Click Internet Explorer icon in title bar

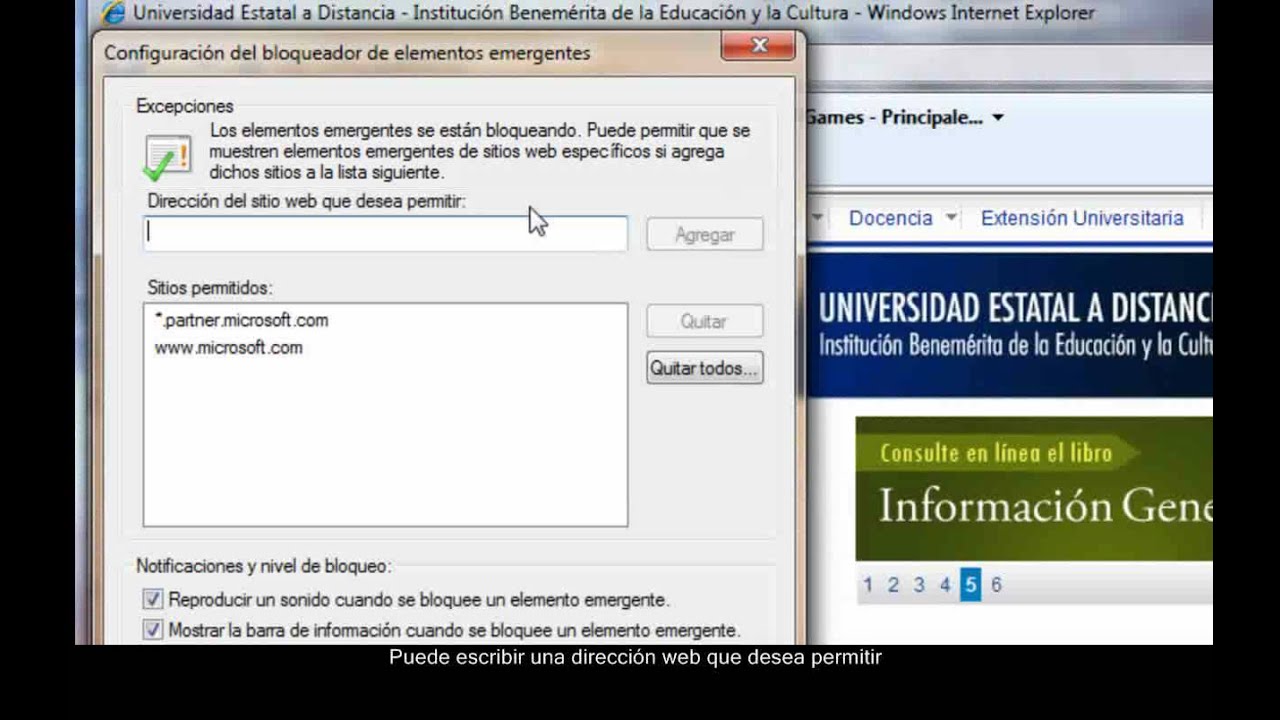pyautogui.click(x=113, y=13)
